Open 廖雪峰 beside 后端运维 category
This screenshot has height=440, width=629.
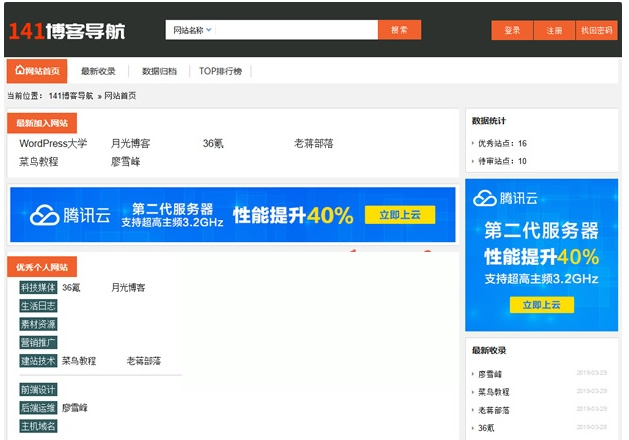75,408
